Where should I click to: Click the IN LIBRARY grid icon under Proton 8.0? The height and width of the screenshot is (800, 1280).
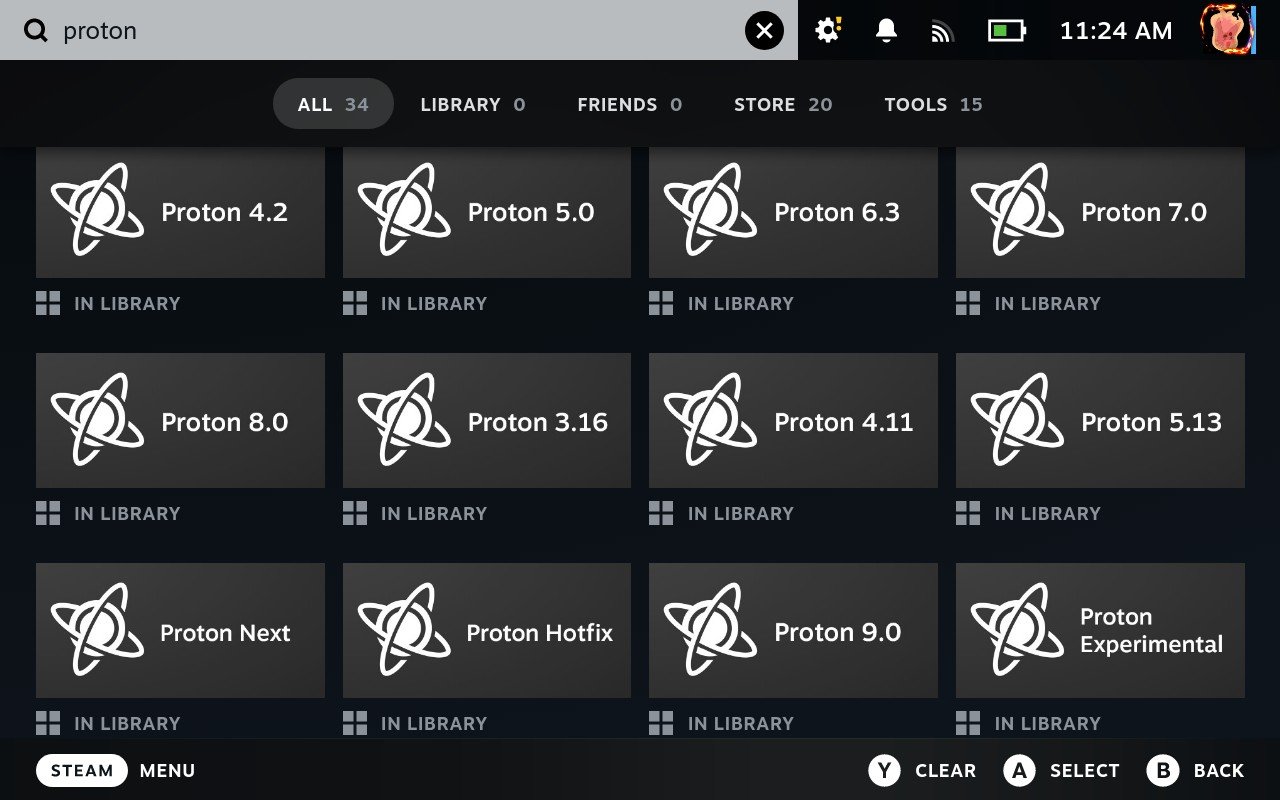[x=47, y=513]
